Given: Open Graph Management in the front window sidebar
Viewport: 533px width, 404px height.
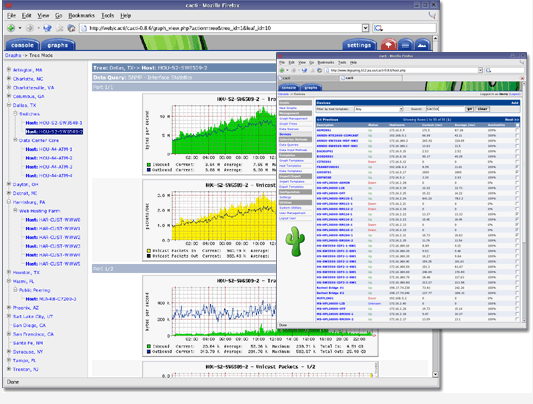Looking at the screenshot, I should (x=293, y=119).
